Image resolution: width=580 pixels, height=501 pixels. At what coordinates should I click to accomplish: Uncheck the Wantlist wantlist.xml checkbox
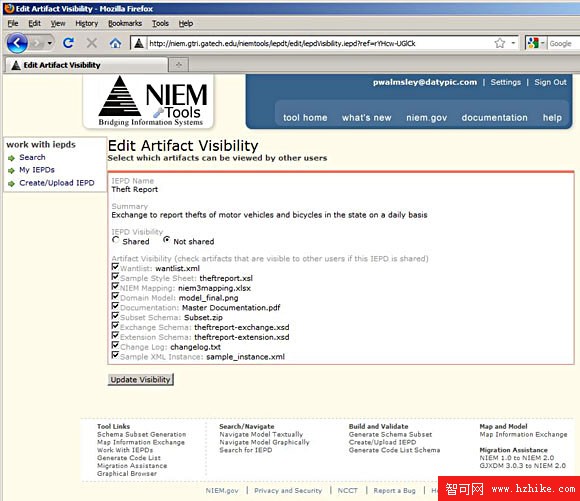(115, 267)
